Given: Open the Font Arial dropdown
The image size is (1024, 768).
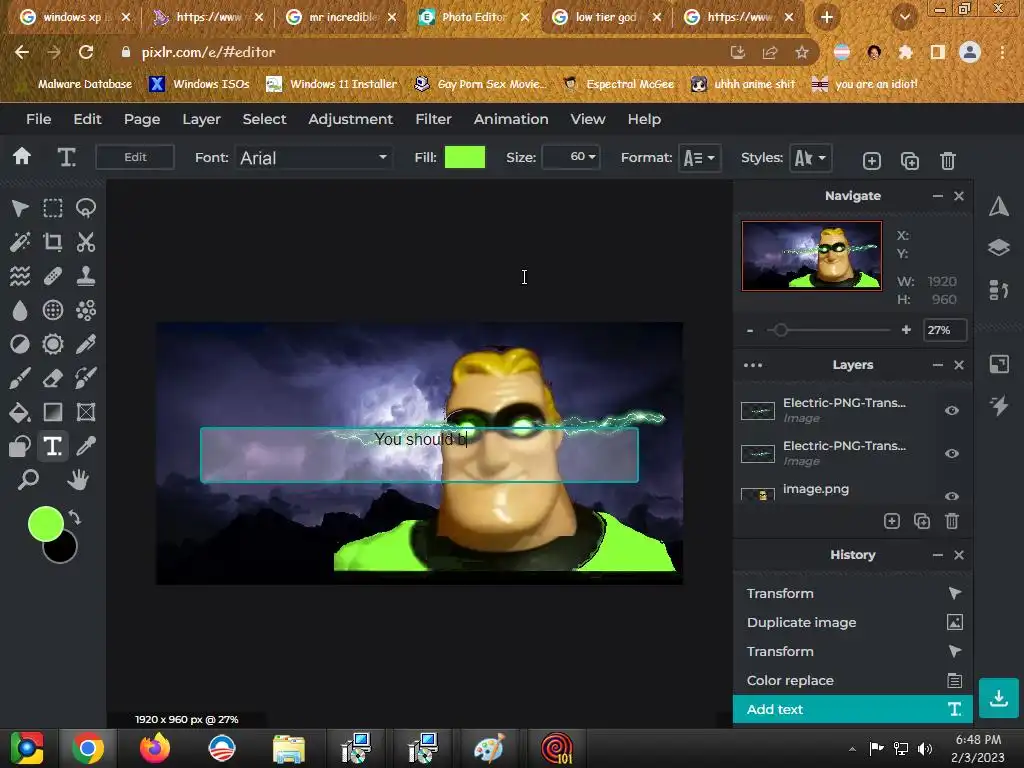Looking at the screenshot, I should (x=313, y=158).
